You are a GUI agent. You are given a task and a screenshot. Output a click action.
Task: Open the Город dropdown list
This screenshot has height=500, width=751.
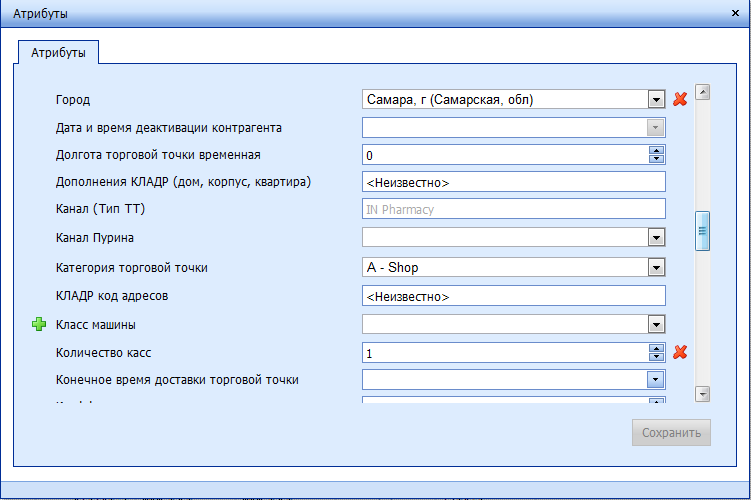[x=656, y=99]
